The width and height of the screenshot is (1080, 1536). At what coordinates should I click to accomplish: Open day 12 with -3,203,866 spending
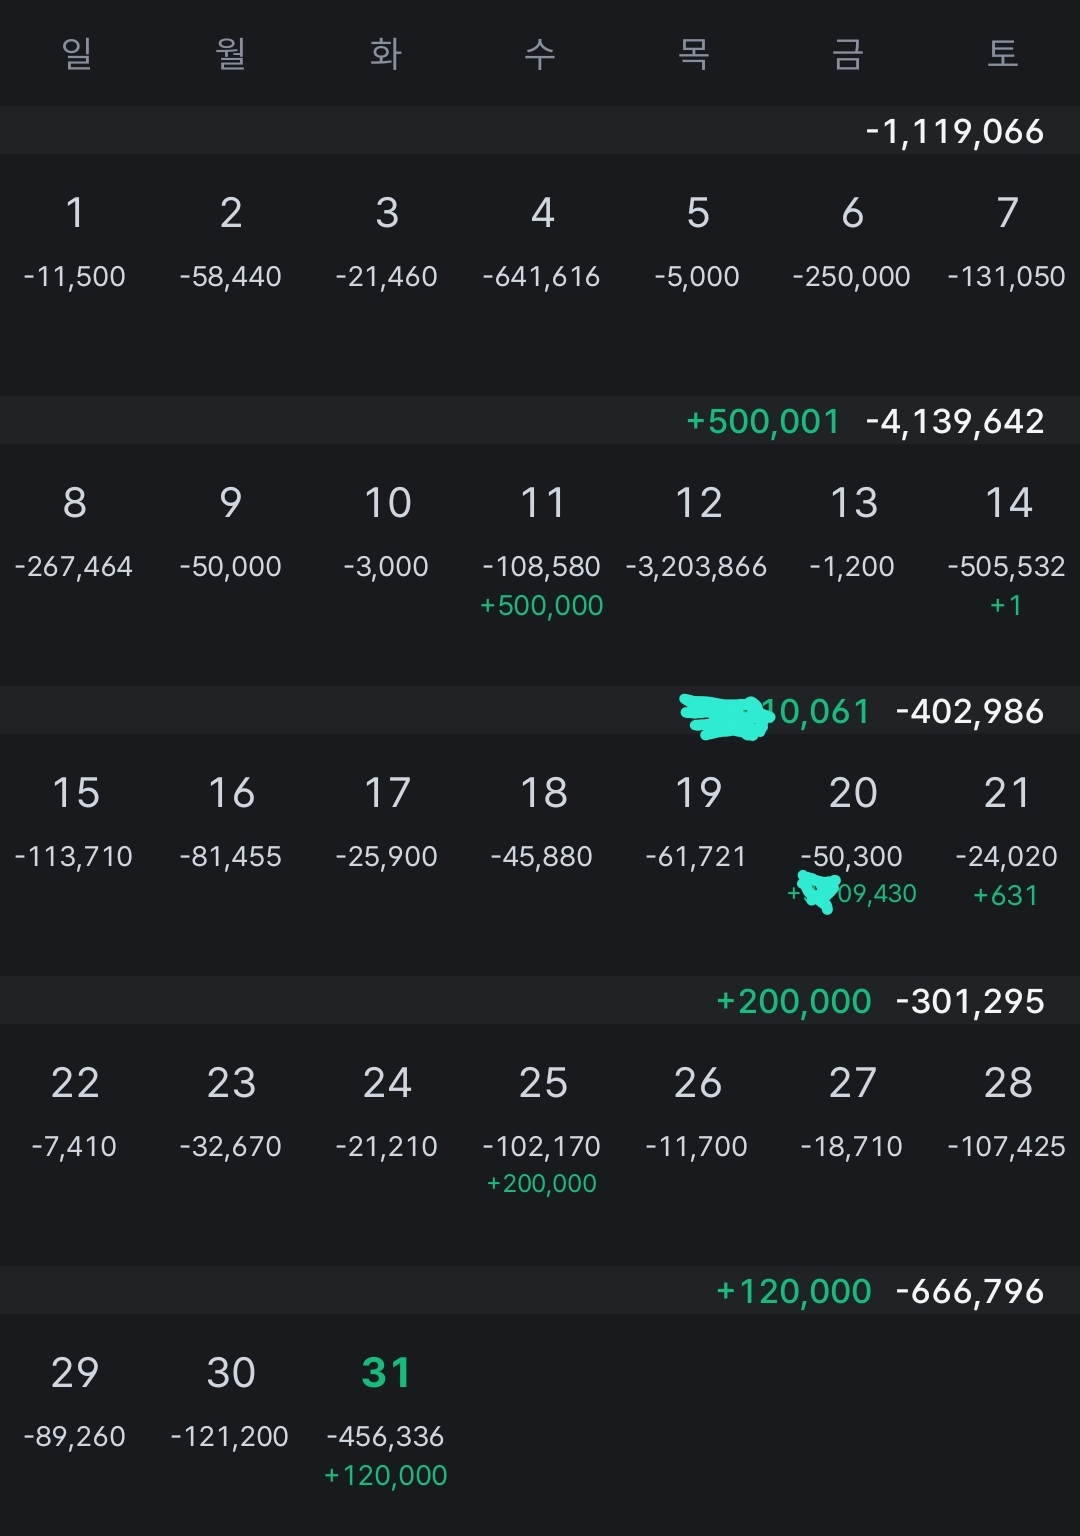[x=698, y=503]
